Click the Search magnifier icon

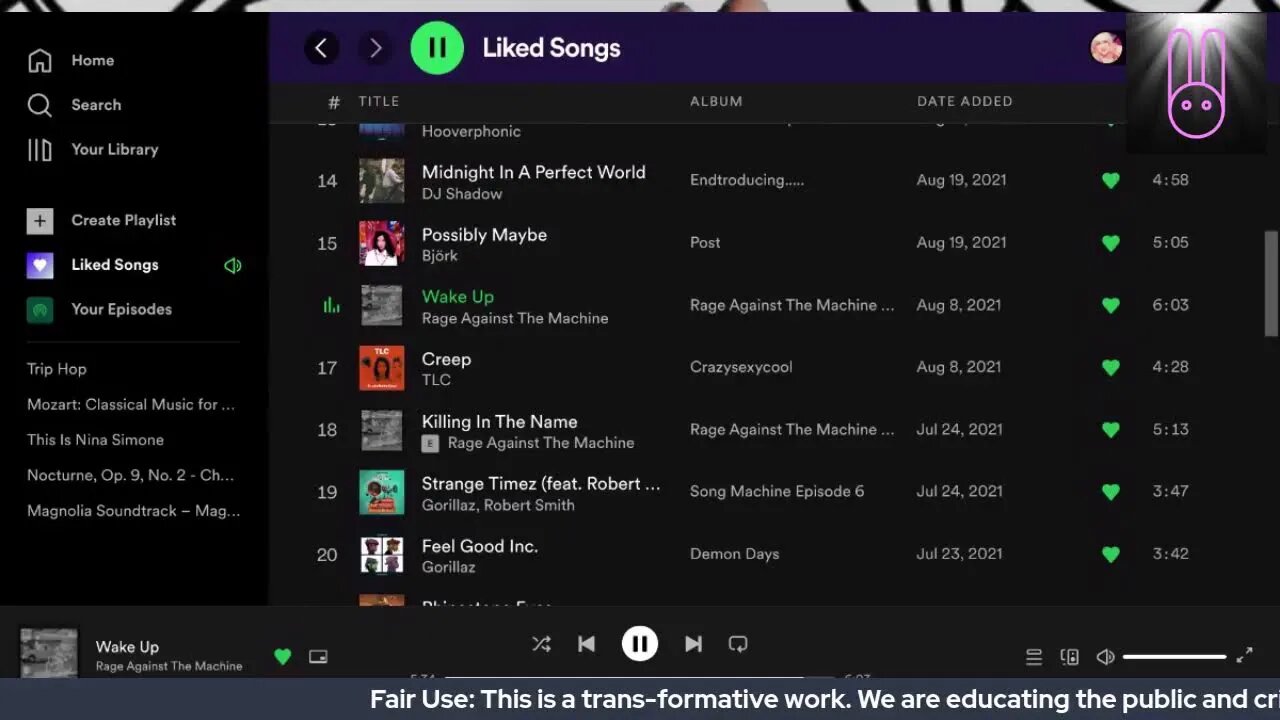(40, 105)
